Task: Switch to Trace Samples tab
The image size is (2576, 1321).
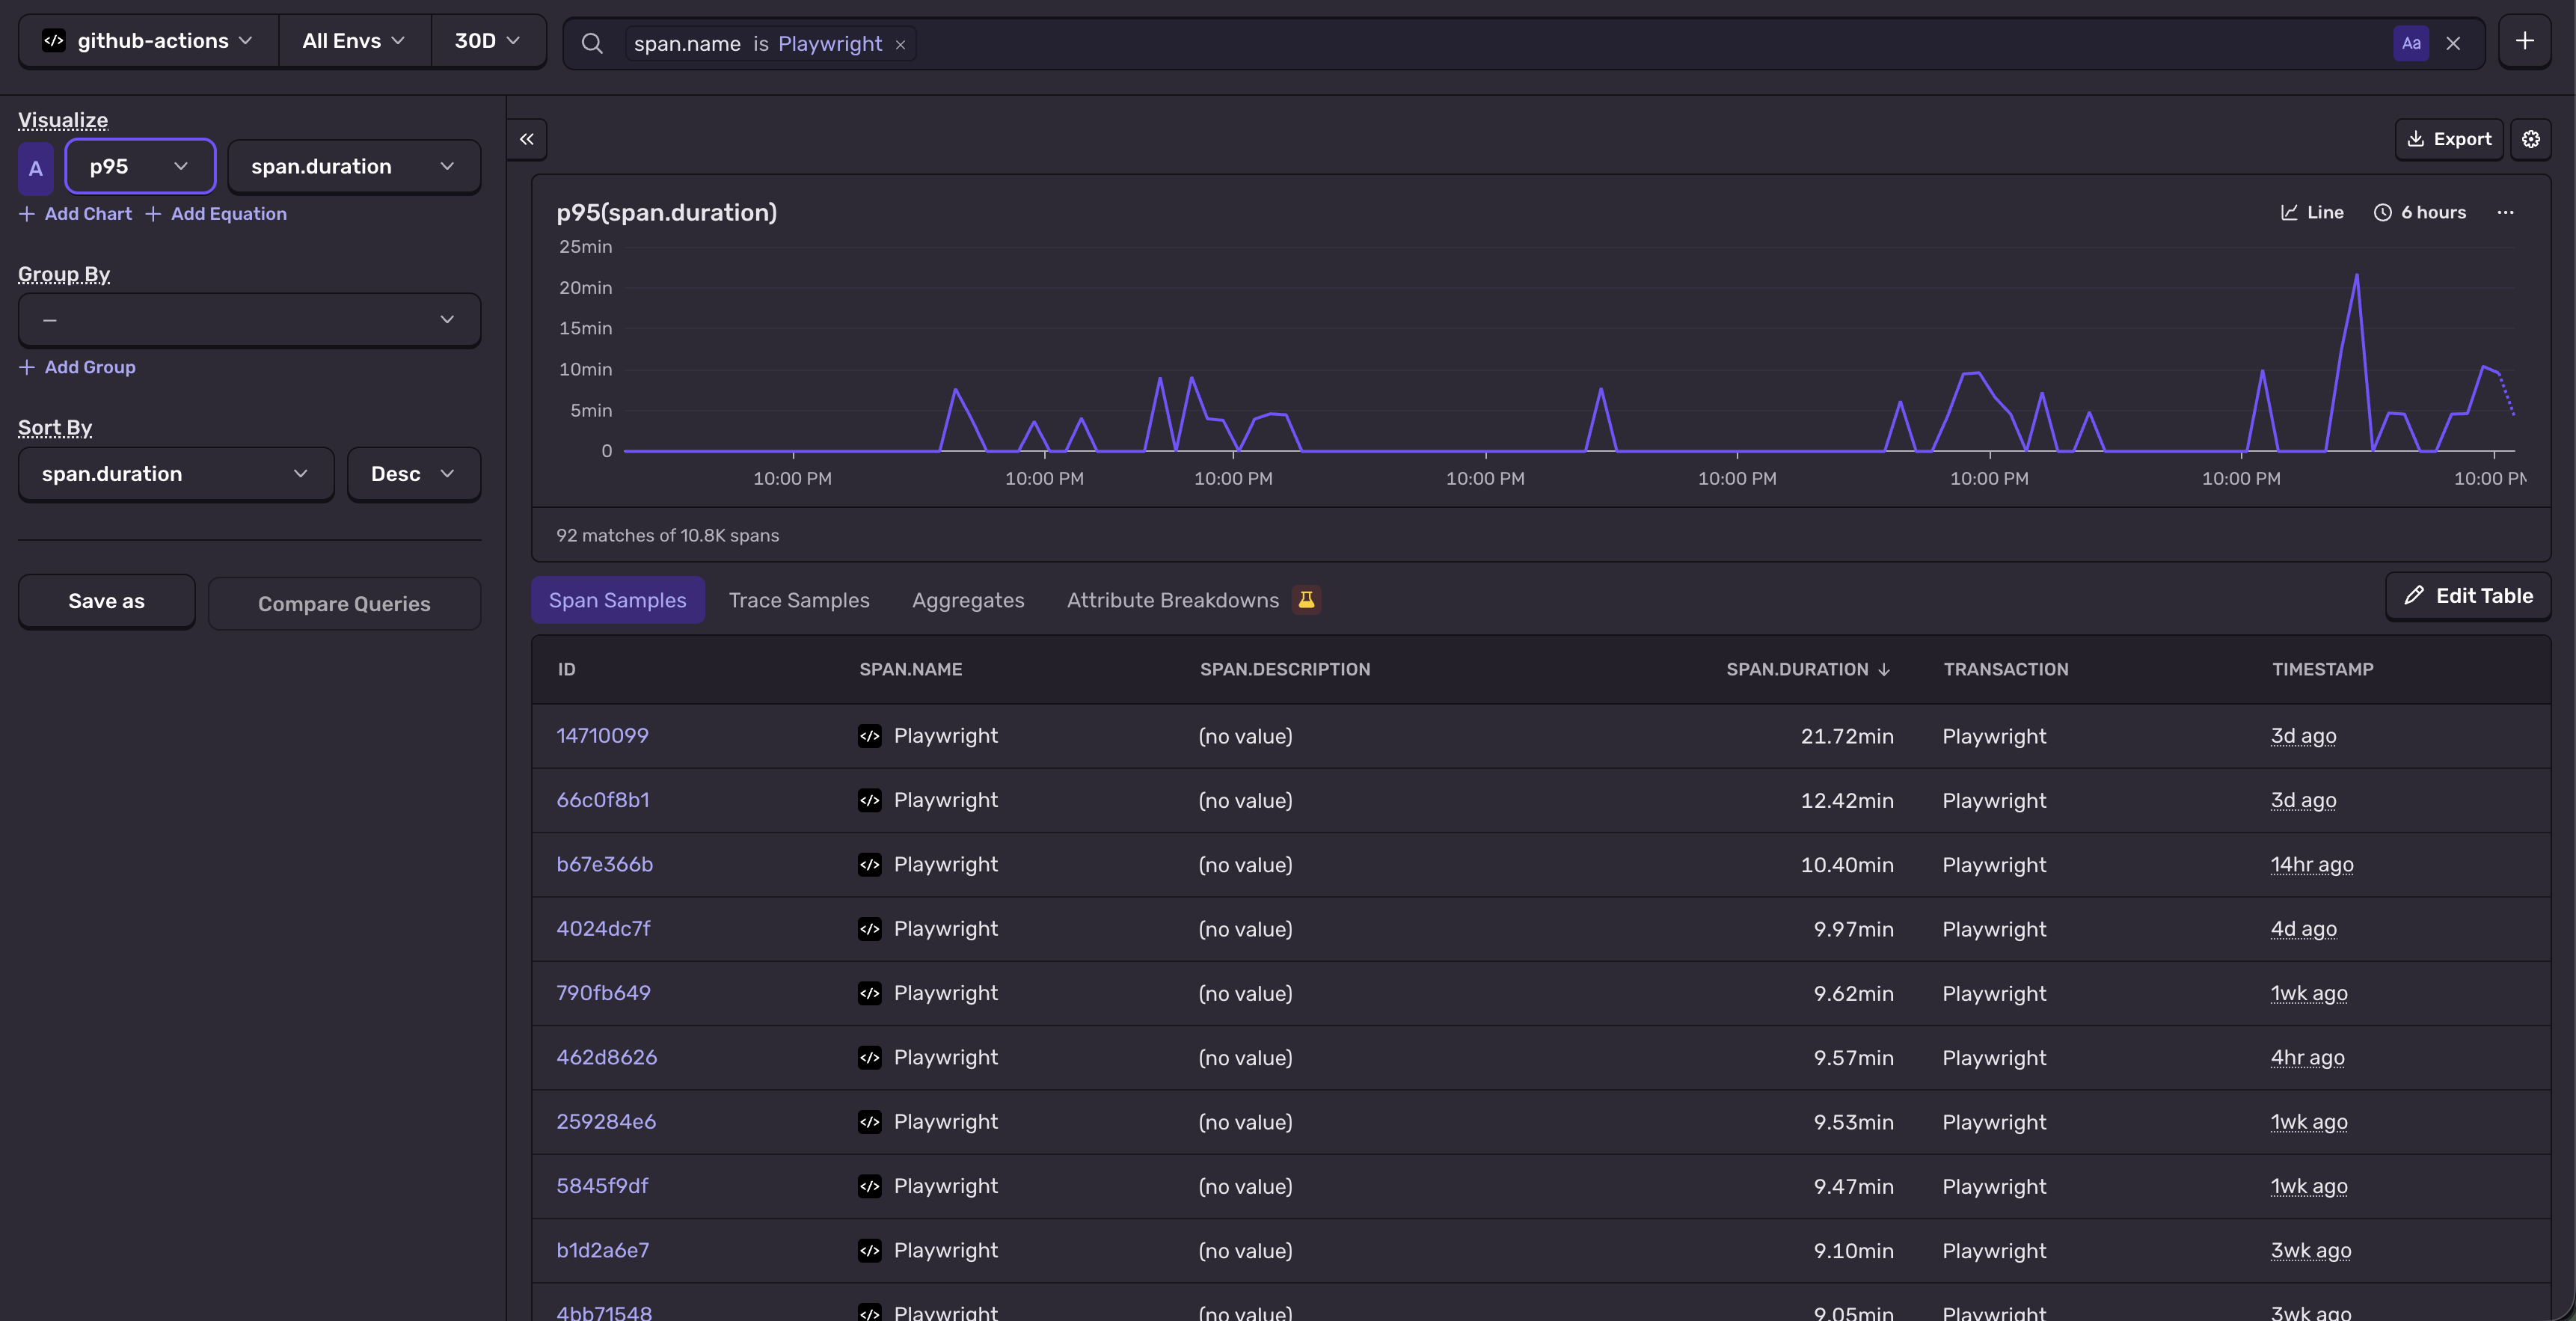Action: pyautogui.click(x=799, y=600)
